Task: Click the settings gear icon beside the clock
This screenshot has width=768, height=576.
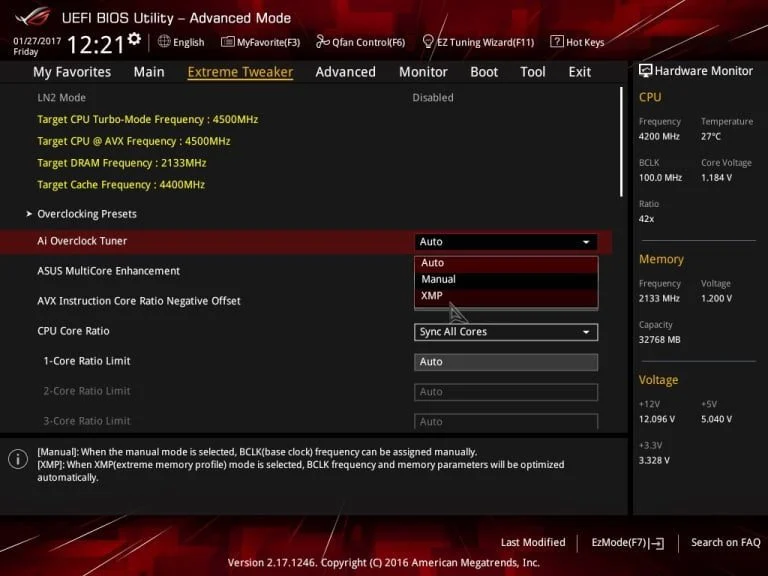Action: point(134,38)
